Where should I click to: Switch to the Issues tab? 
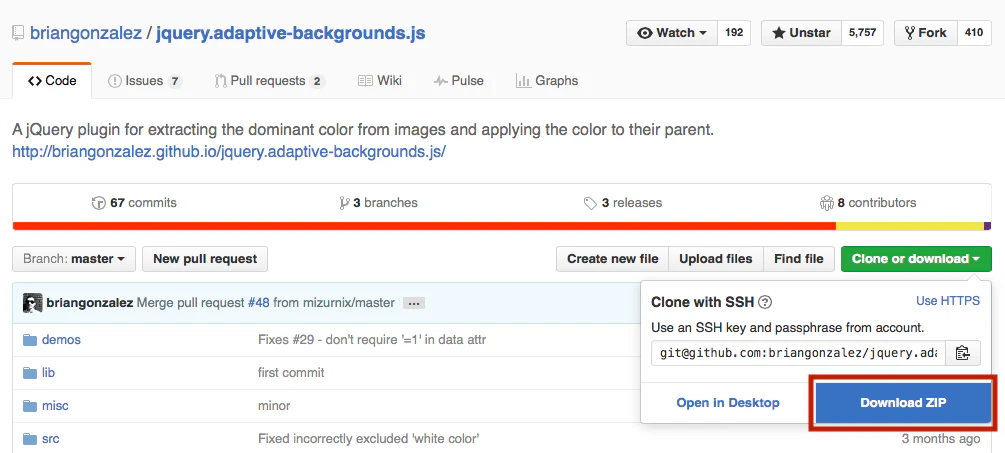coord(145,81)
